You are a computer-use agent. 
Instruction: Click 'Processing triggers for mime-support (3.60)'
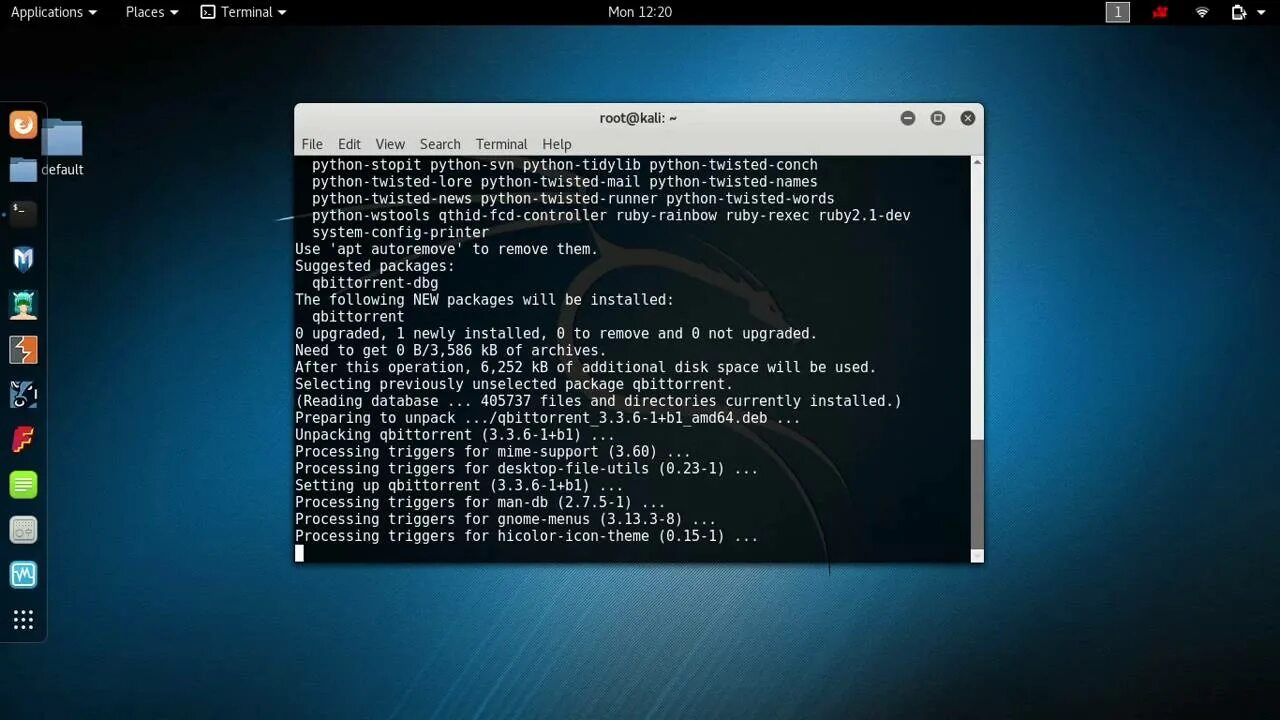tap(493, 452)
